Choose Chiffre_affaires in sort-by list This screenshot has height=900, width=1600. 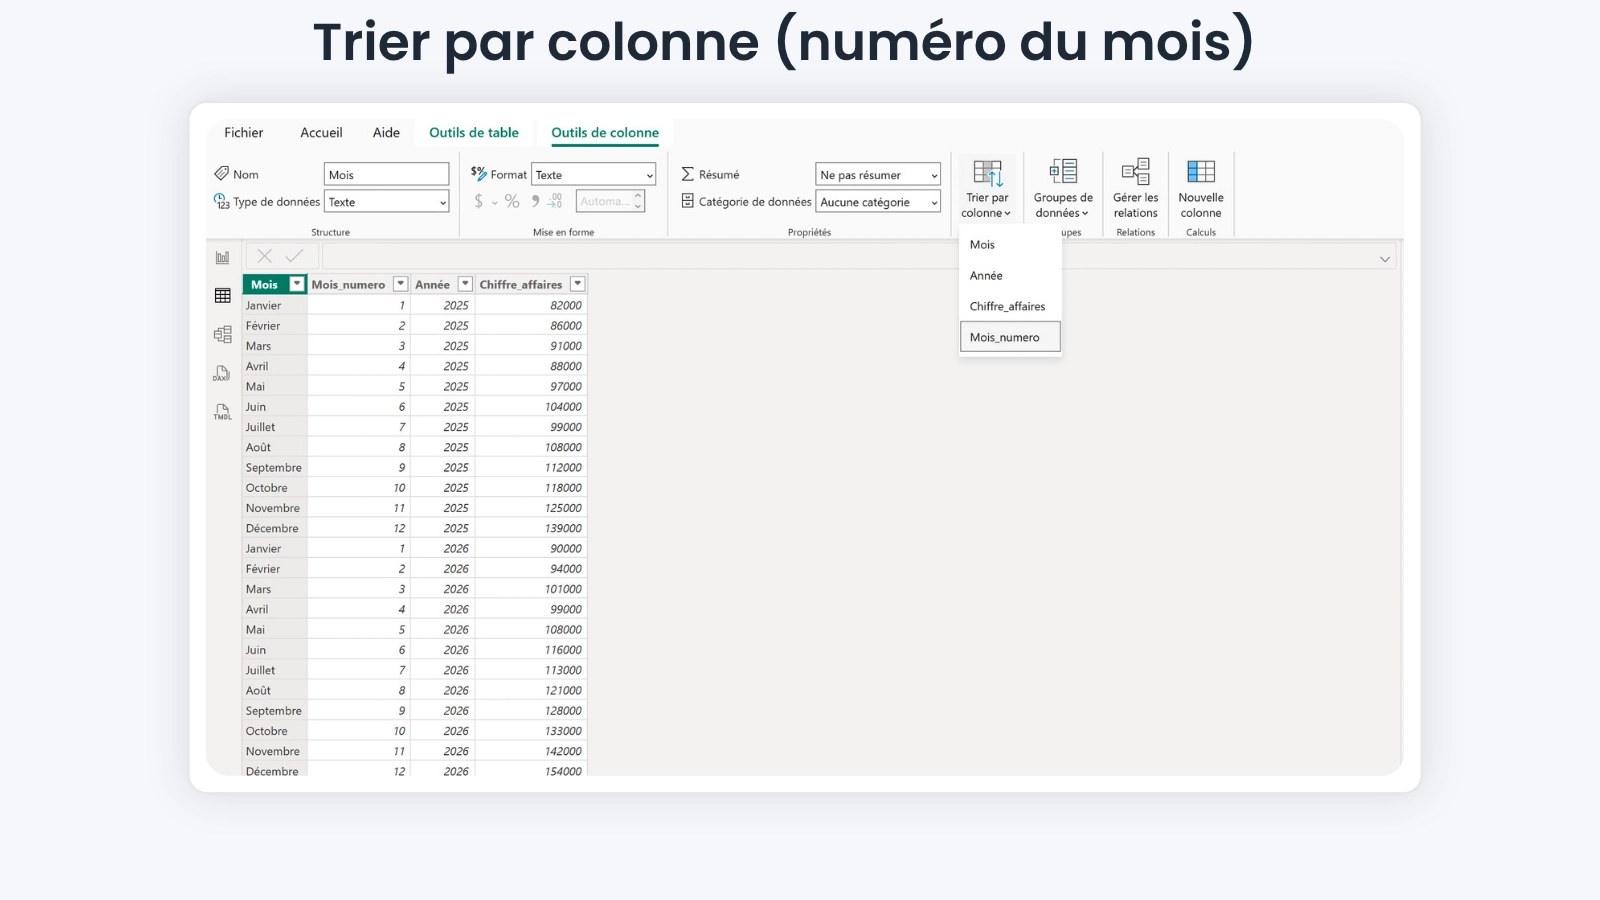1010,307
